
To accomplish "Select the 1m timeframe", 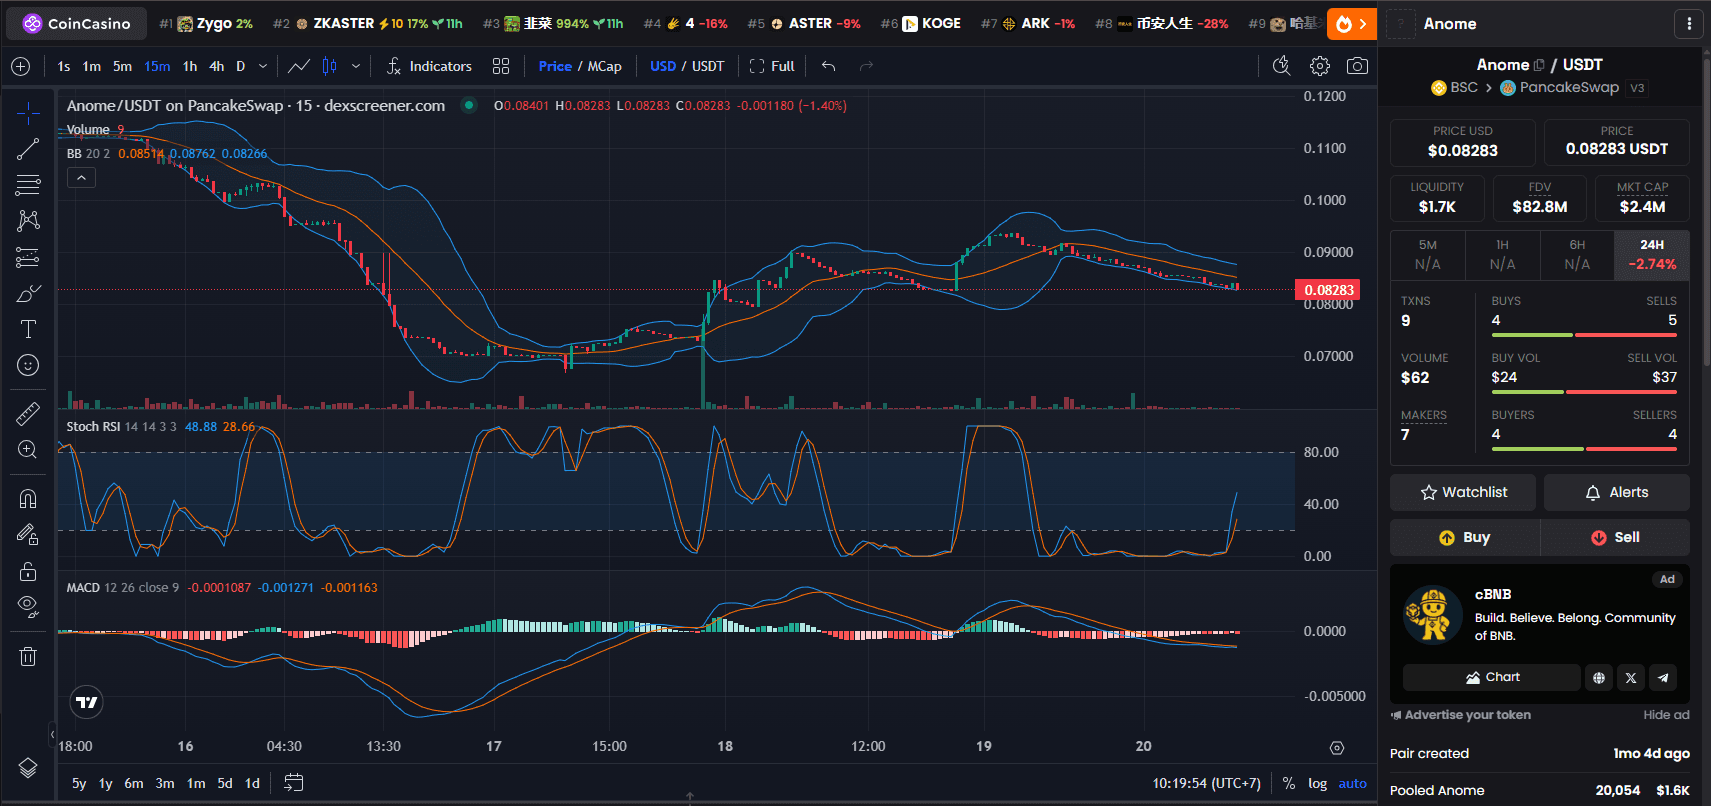I will (x=92, y=66).
